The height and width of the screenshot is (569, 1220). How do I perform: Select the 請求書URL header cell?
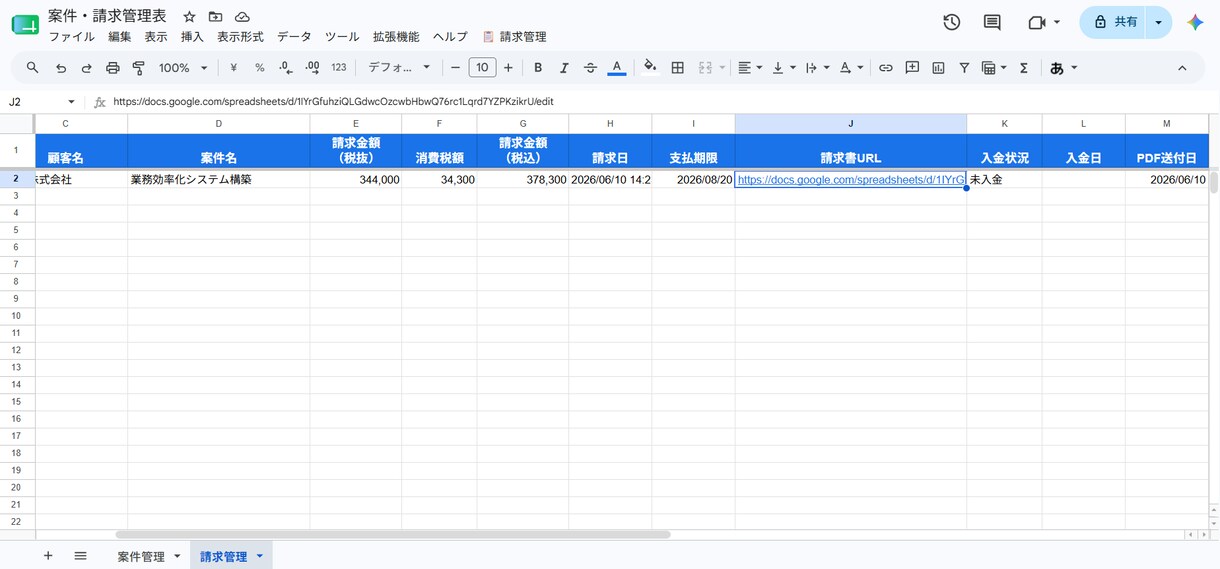(x=851, y=151)
